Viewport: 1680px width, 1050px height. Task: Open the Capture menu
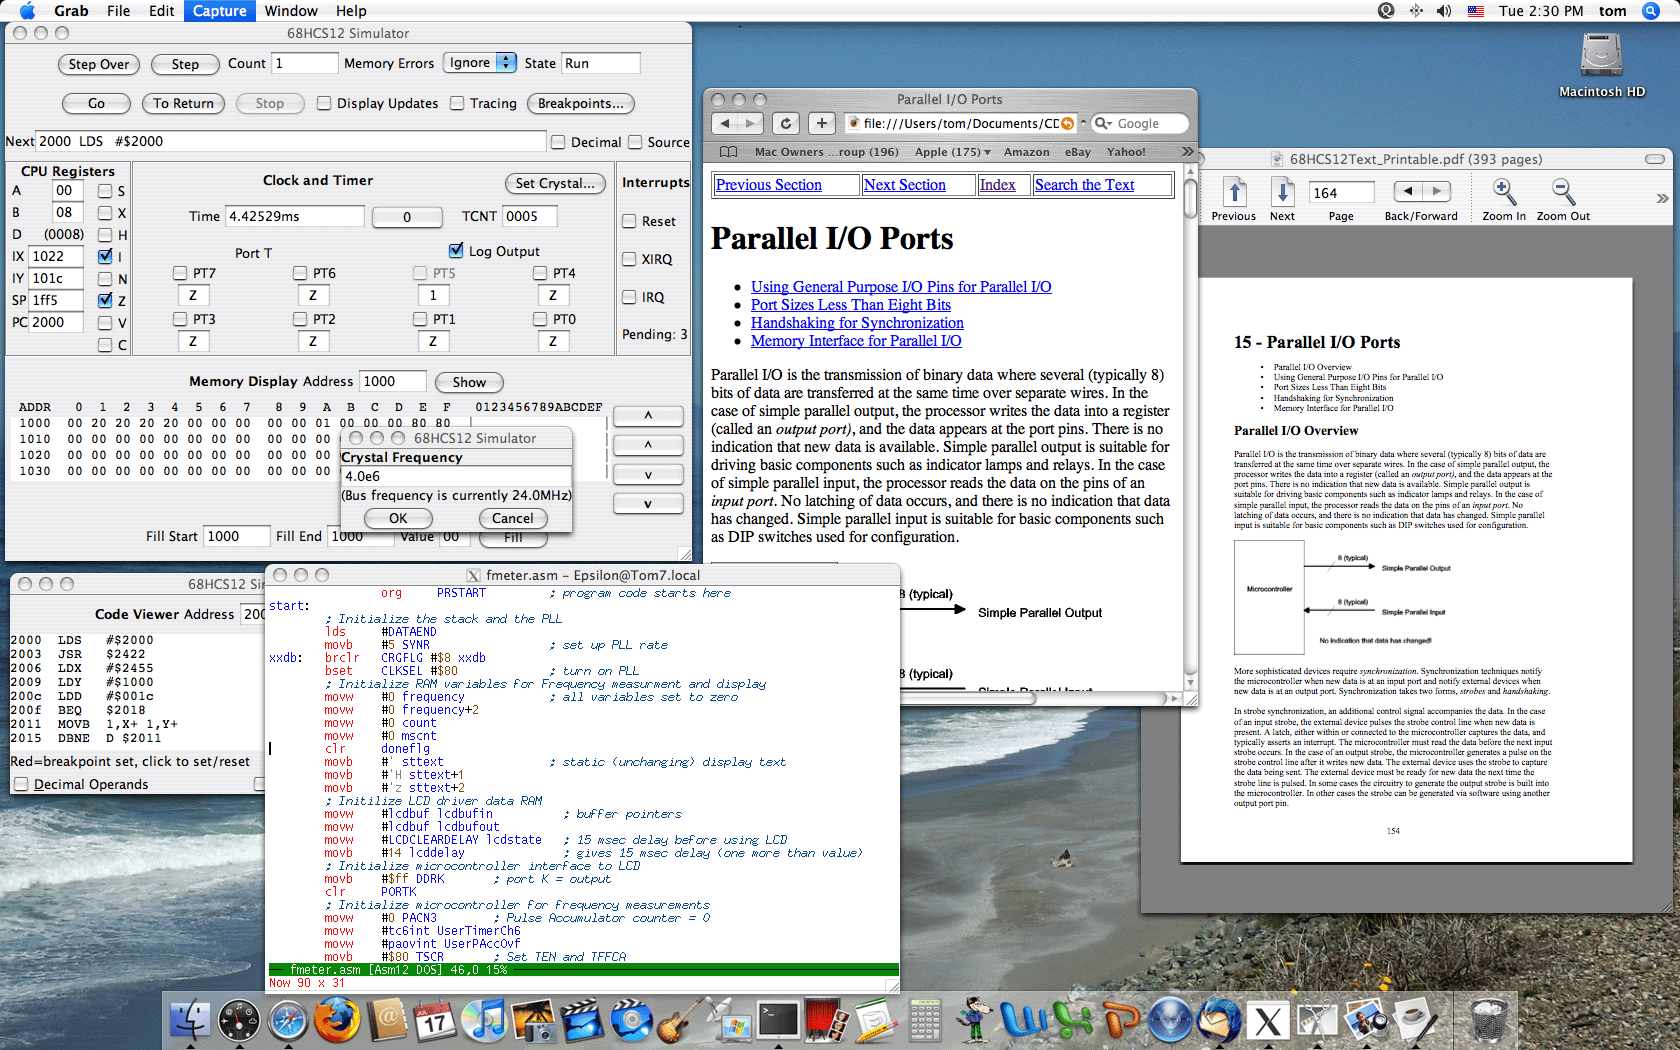click(x=219, y=11)
